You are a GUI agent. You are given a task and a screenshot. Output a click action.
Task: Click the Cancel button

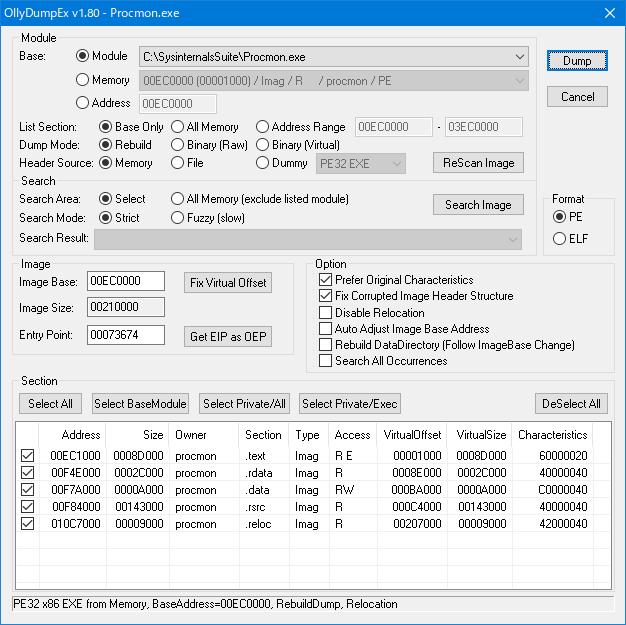pyautogui.click(x=577, y=97)
